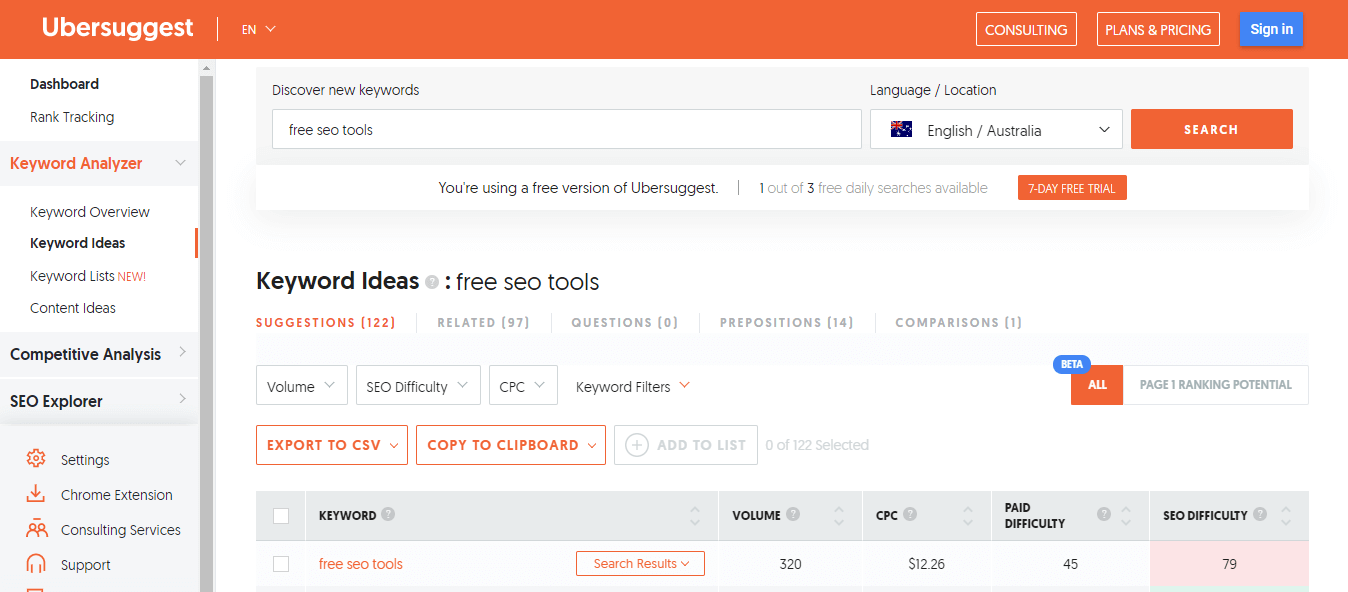Click the plus circle in ADD TO LIST

pyautogui.click(x=637, y=445)
